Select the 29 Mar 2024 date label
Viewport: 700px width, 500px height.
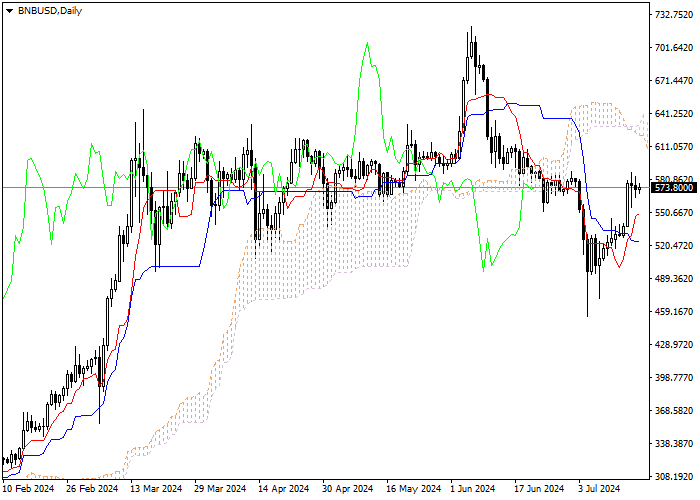pyautogui.click(x=220, y=489)
